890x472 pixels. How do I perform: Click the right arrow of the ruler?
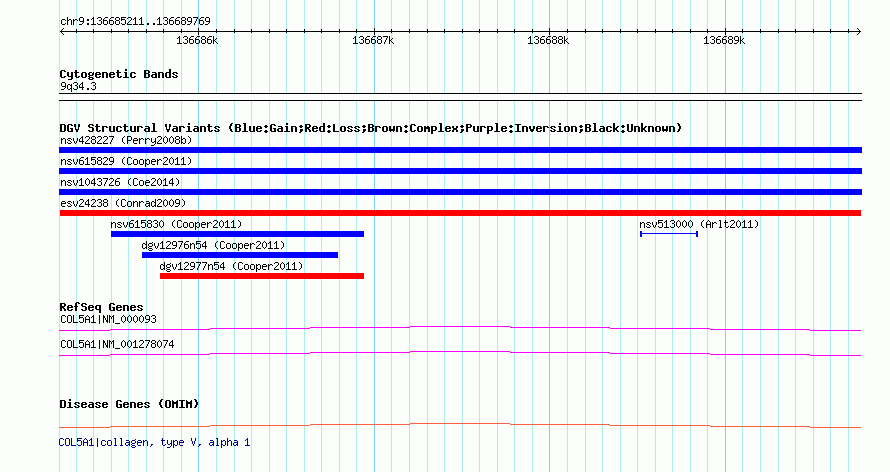tap(859, 32)
